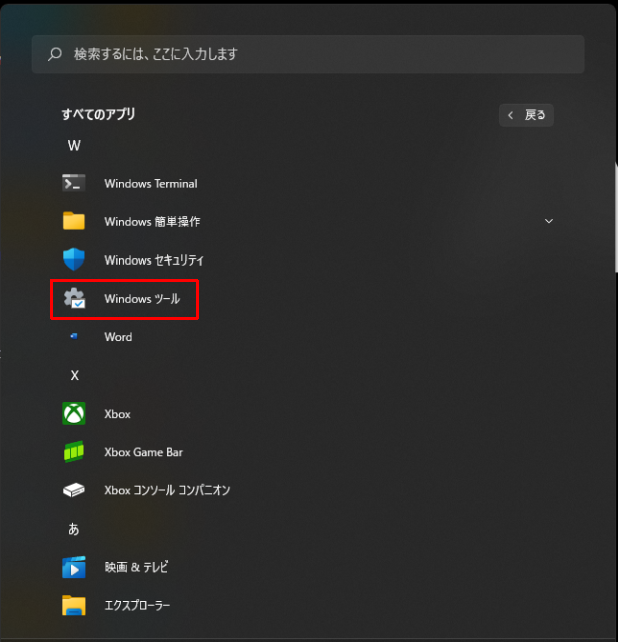The height and width of the screenshot is (642, 618).
Task: Select the X letter group header
Action: point(75,375)
